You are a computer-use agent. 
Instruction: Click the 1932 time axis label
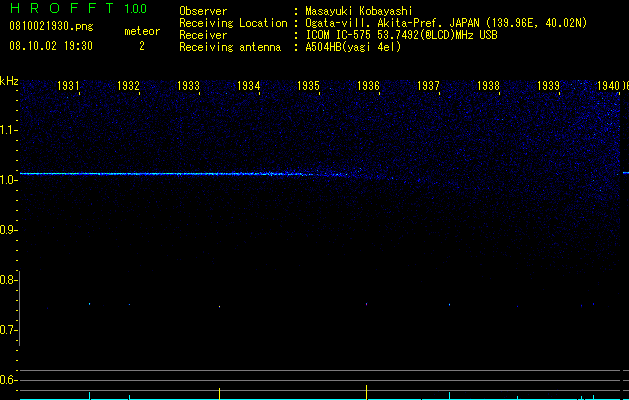tap(128, 86)
